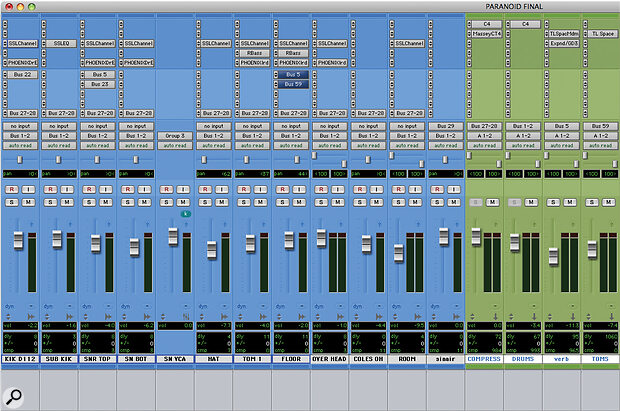
Task: Select the OVER HEAD track name
Action: point(329,358)
